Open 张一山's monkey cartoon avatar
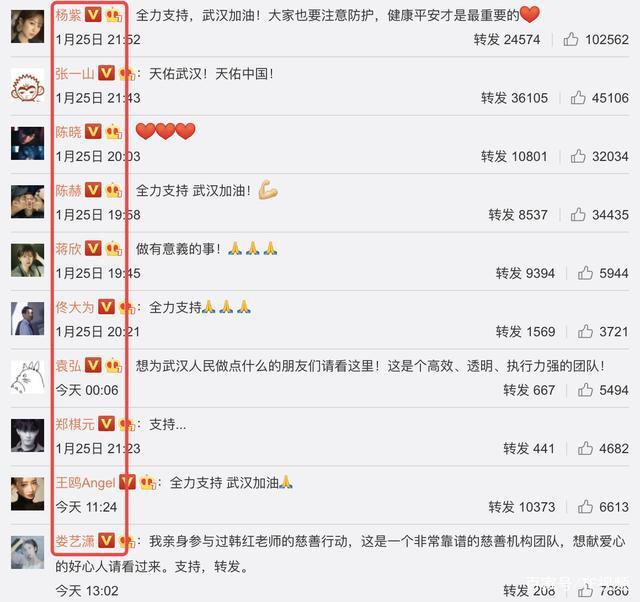The height and width of the screenshot is (602, 640). [27, 85]
